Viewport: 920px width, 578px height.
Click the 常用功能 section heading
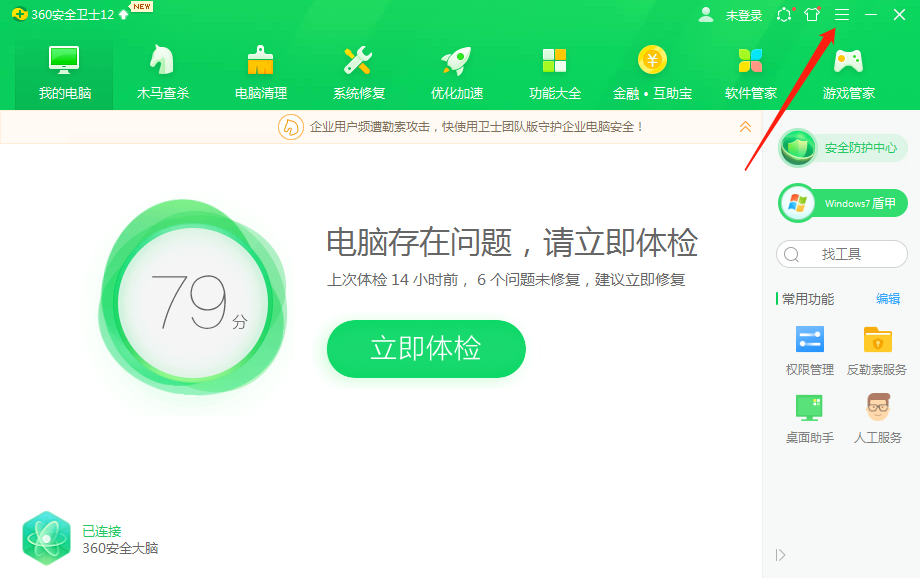pyautogui.click(x=807, y=299)
